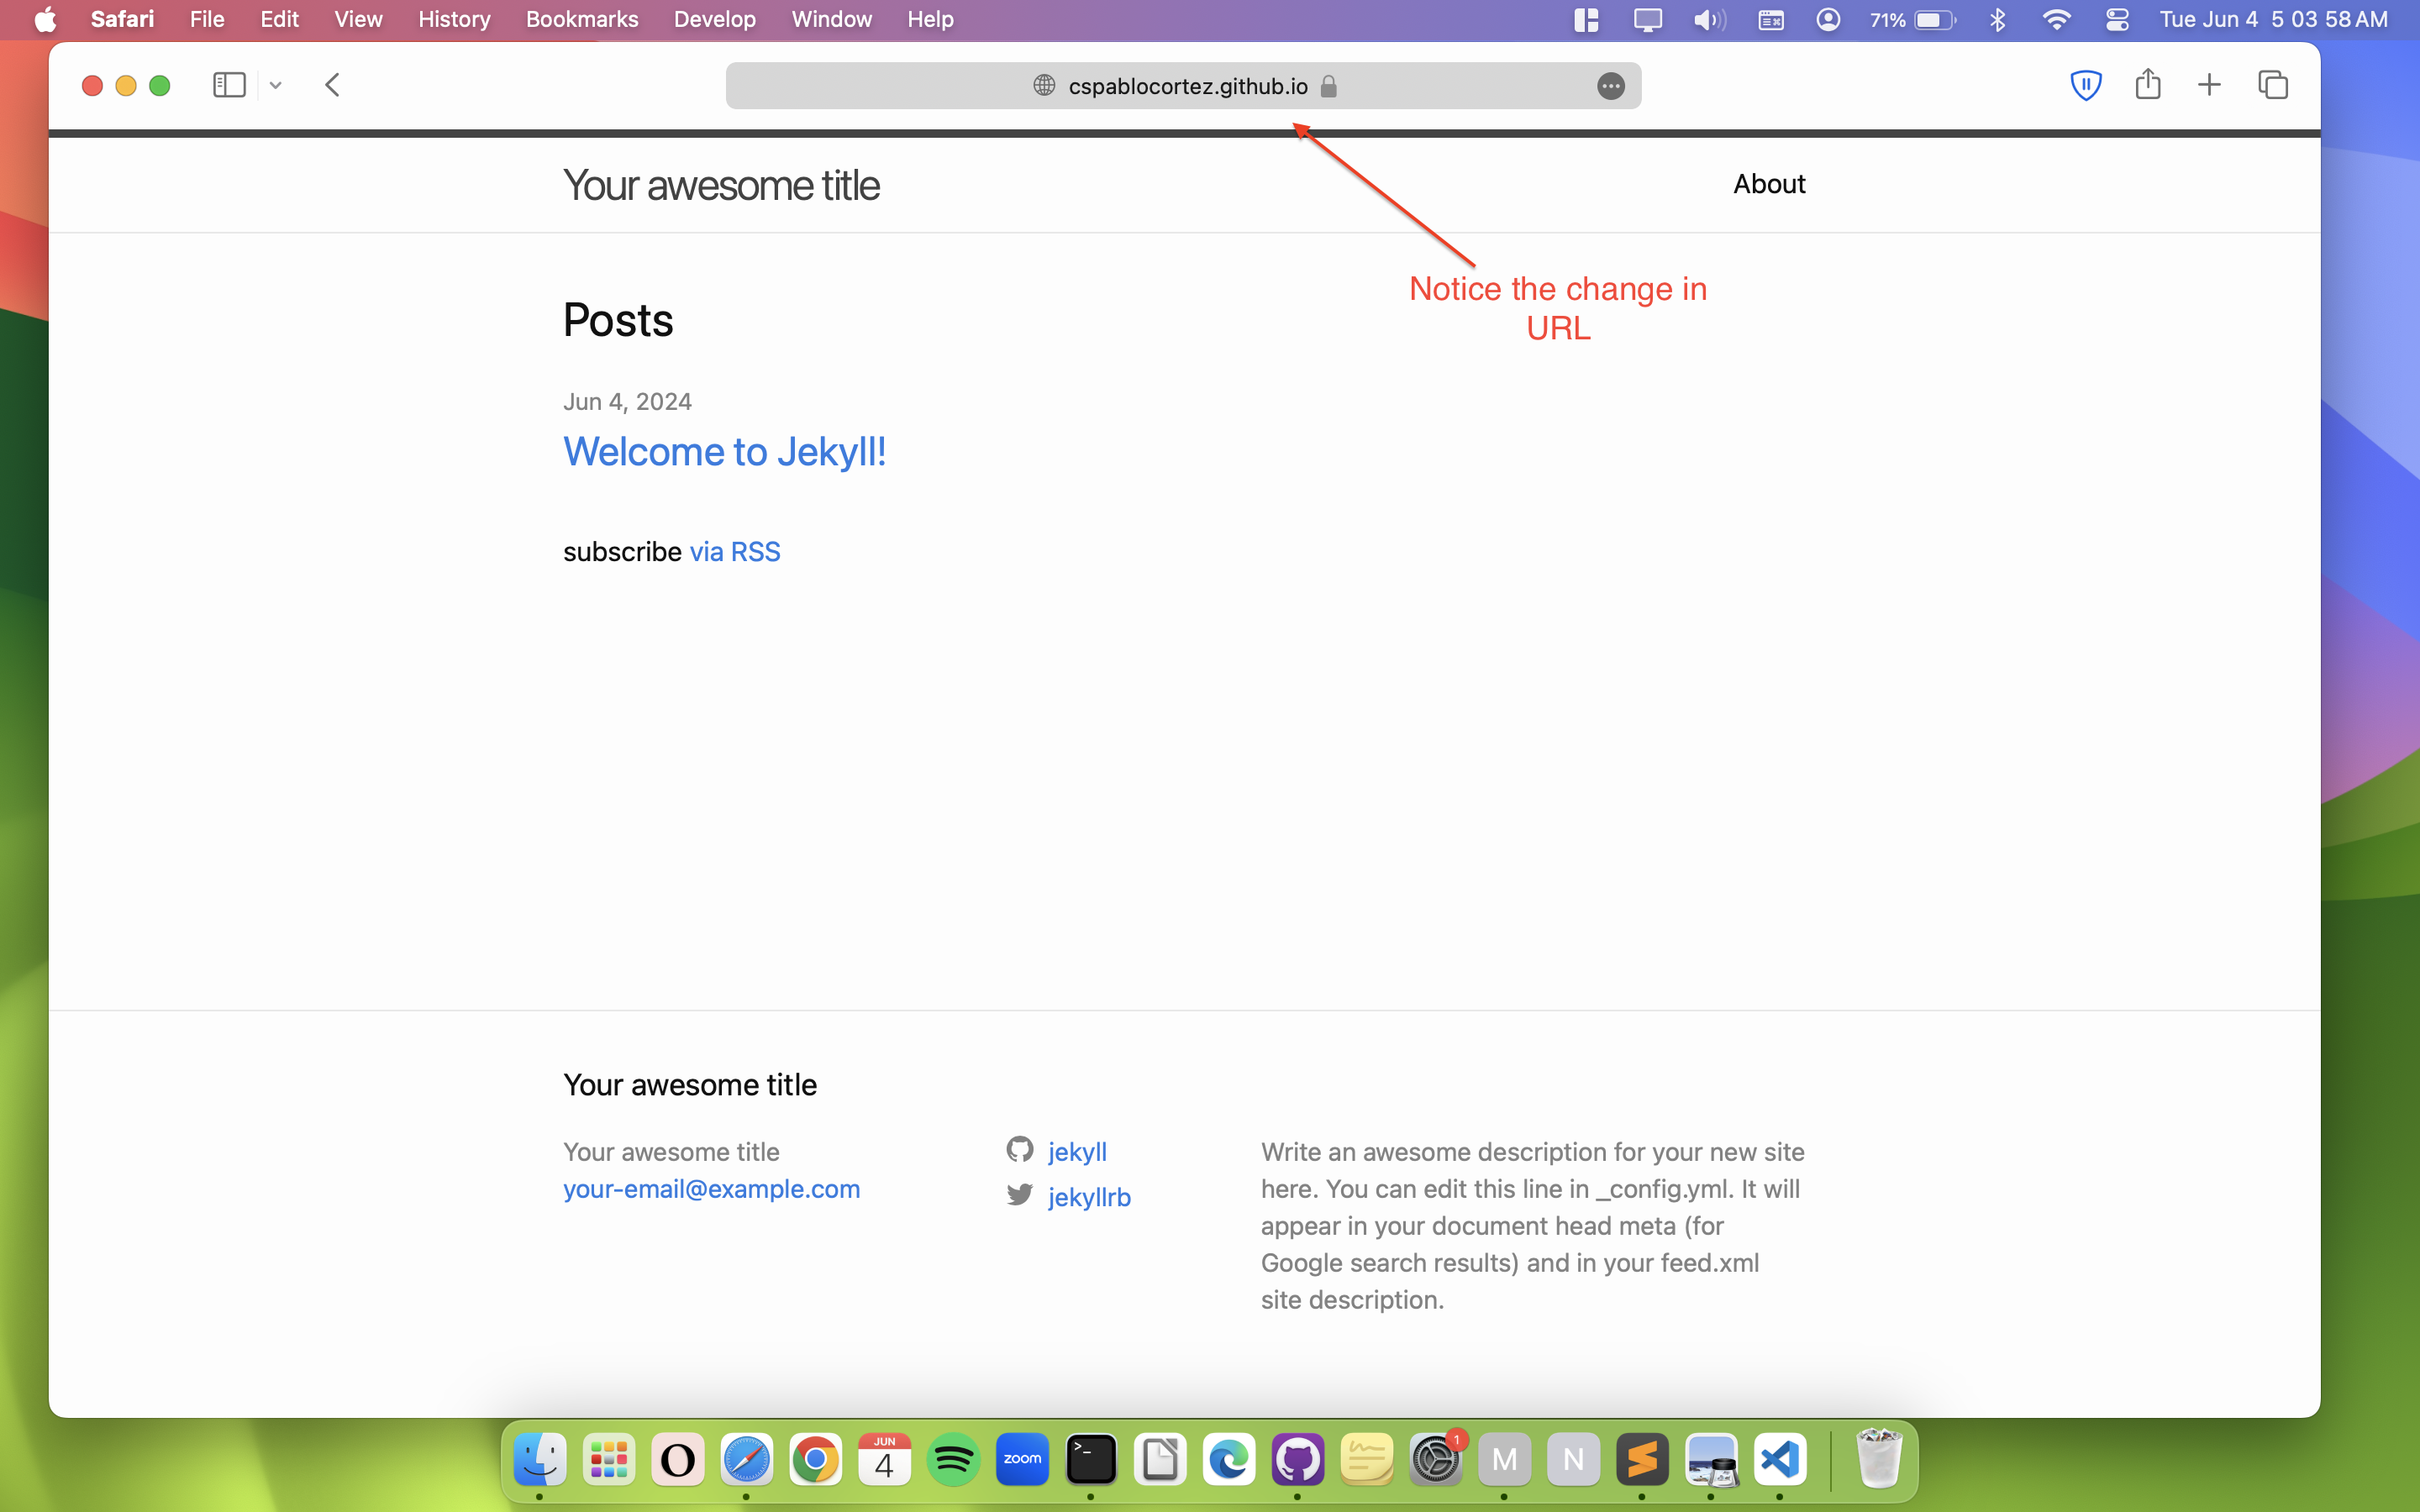2420x1512 pixels.
Task: Launch Google Chrome from the Dock
Action: [816, 1459]
